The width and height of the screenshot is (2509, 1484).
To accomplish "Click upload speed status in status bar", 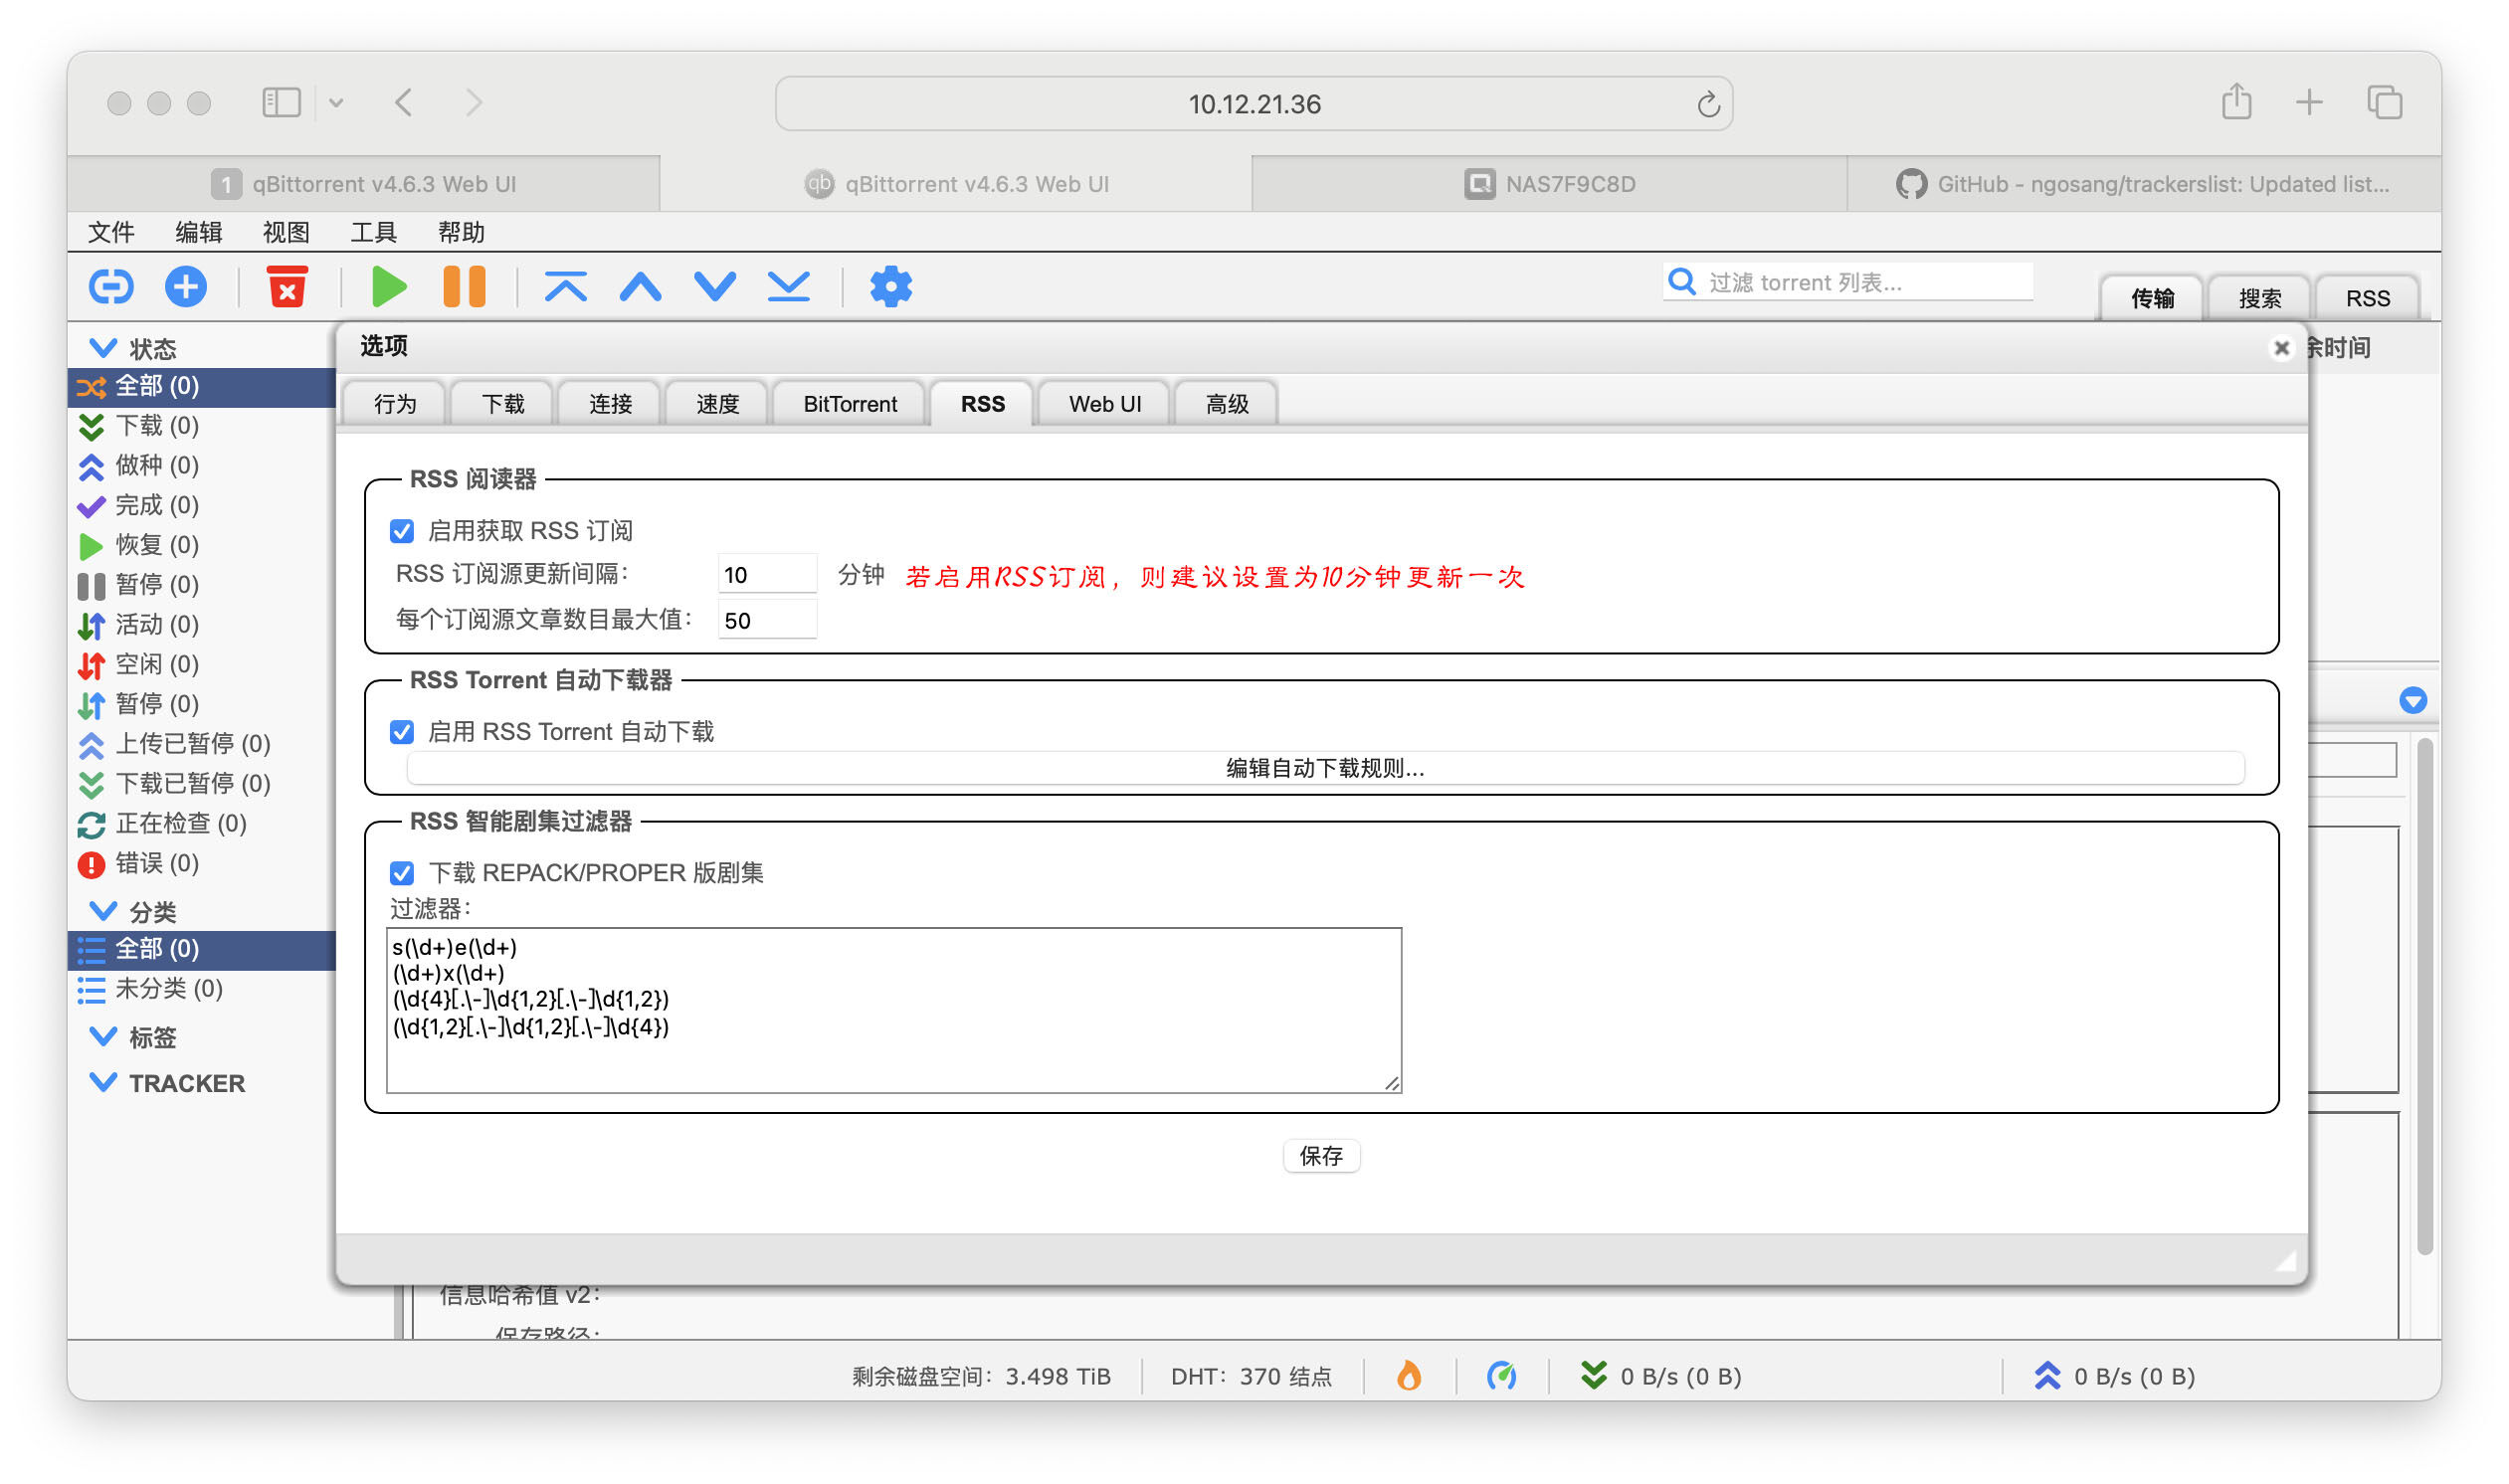I will click(2115, 1376).
